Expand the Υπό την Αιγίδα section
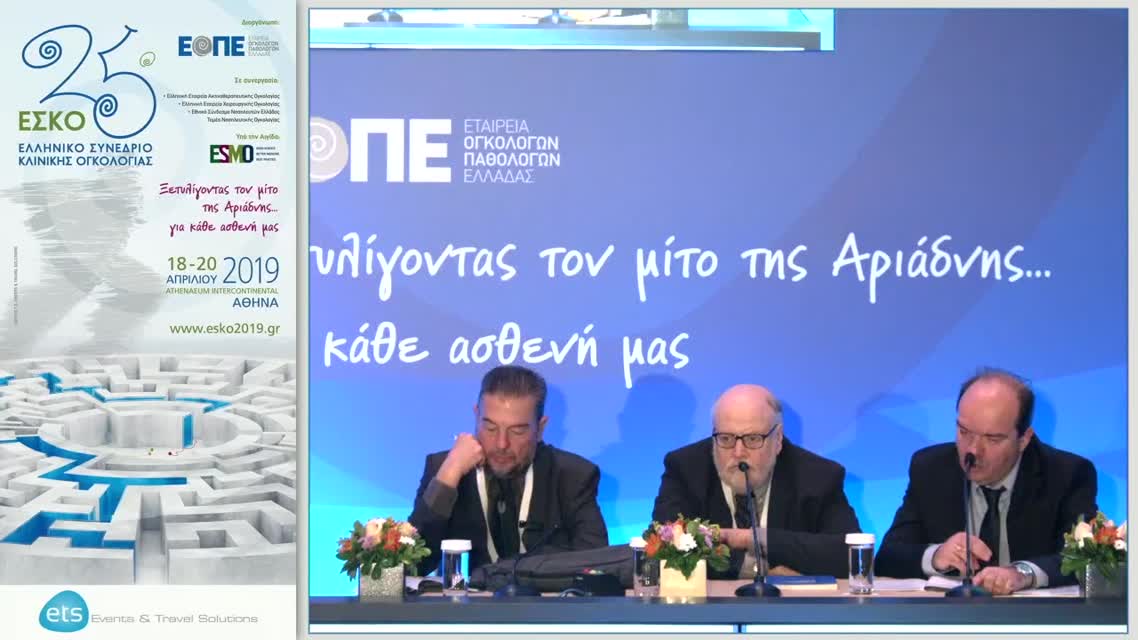1138x640 pixels. coord(259,134)
